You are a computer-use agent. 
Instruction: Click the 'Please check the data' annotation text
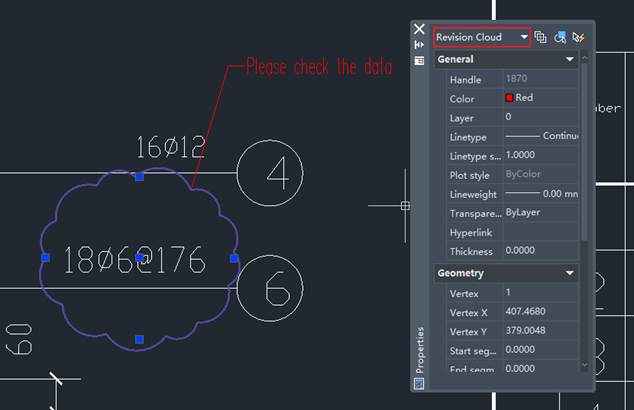point(319,67)
